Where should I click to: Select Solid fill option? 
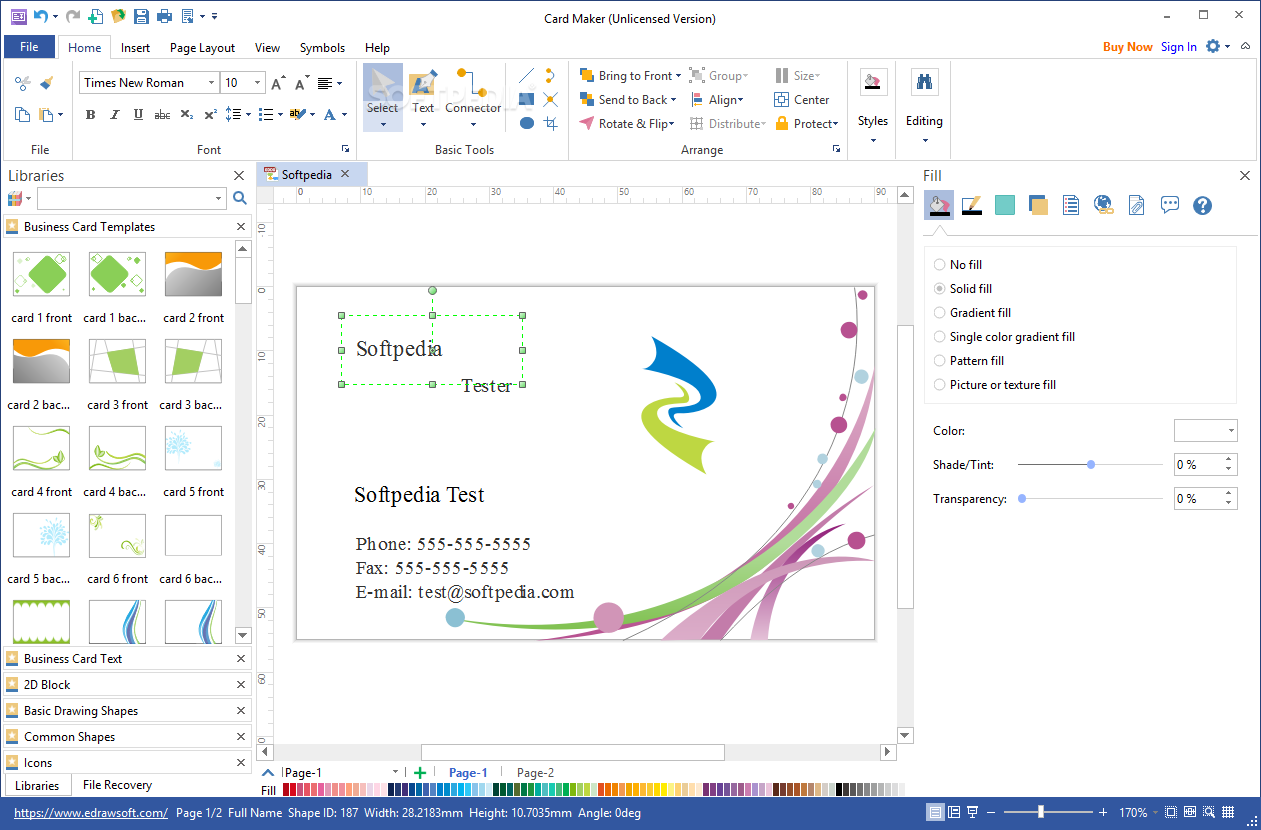click(x=963, y=289)
